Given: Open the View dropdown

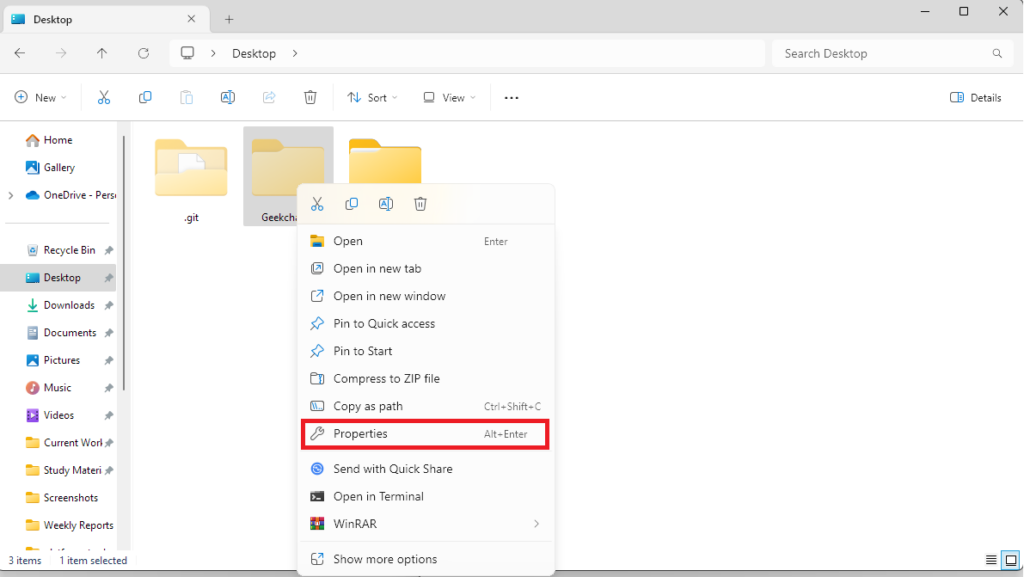Looking at the screenshot, I should pyautogui.click(x=448, y=98).
